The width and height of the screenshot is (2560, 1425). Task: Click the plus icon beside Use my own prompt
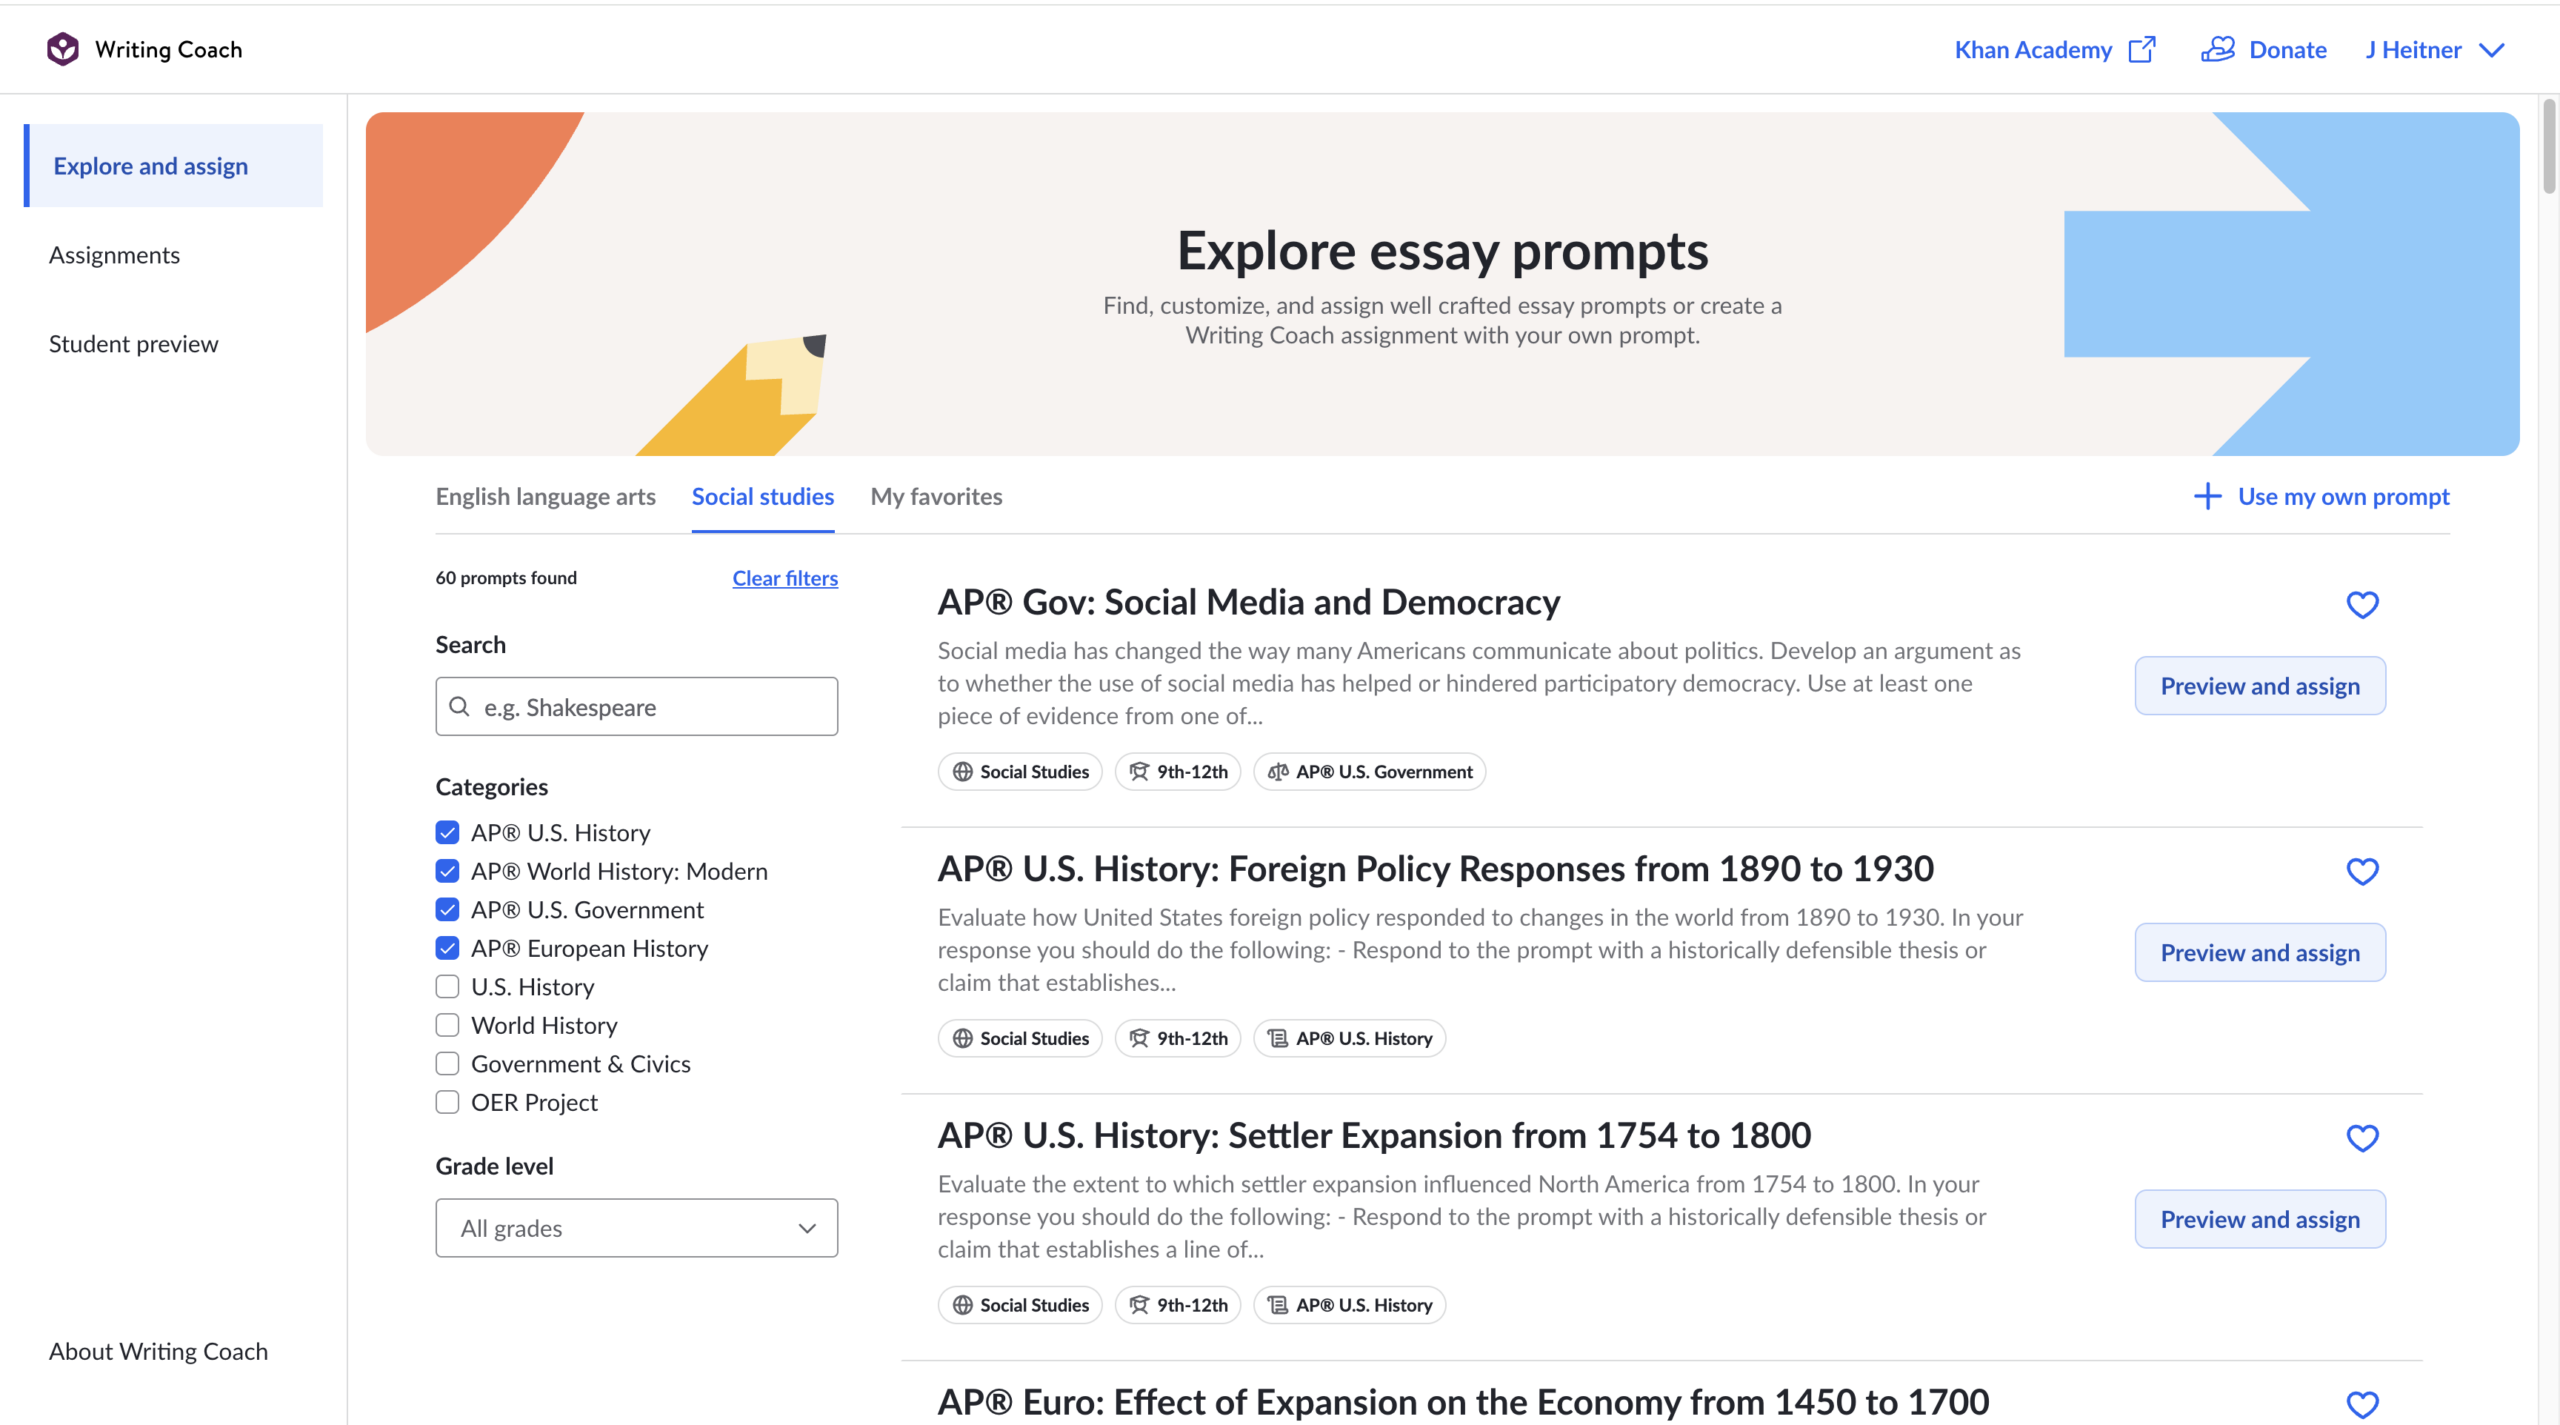tap(2207, 496)
